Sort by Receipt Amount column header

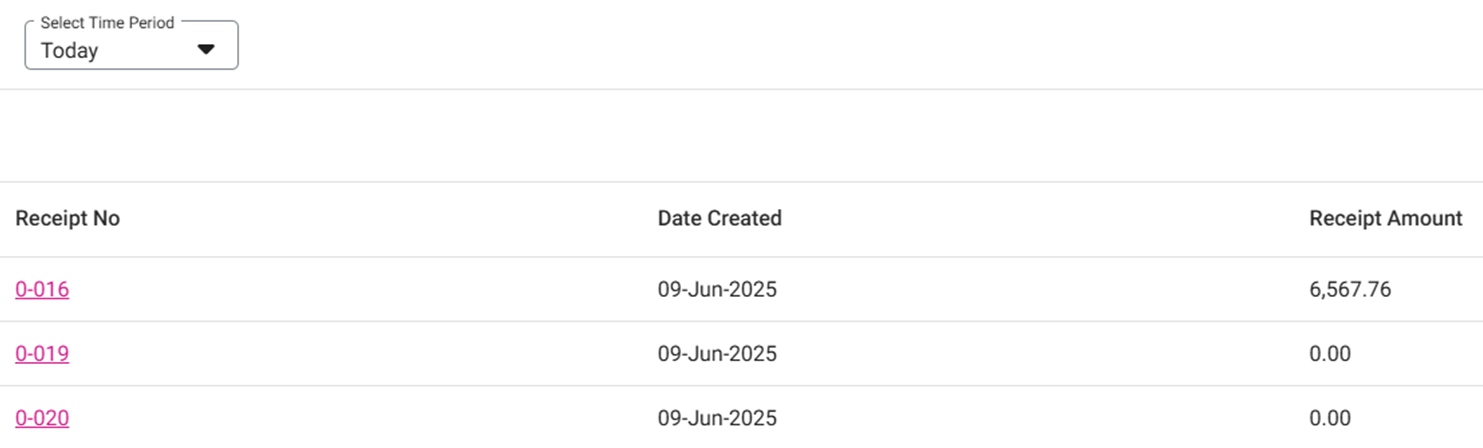coord(1385,218)
